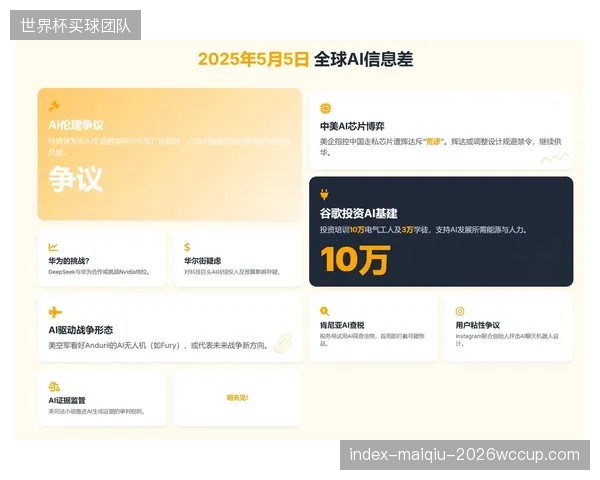Image resolution: width=600 pixels, height=480 pixels.
Task: Click description starting 投资培训10万电气工人
Action: point(423,230)
